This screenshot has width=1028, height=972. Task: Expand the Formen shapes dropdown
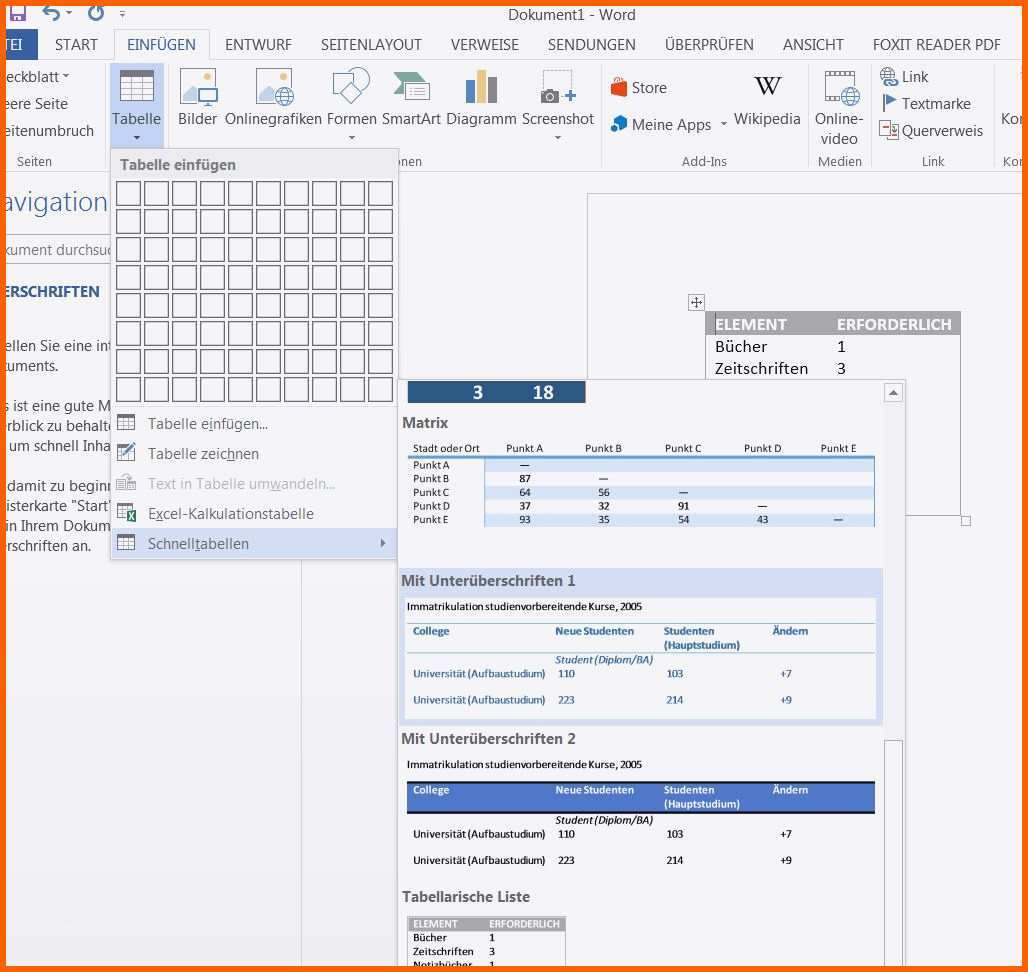pyautogui.click(x=351, y=137)
